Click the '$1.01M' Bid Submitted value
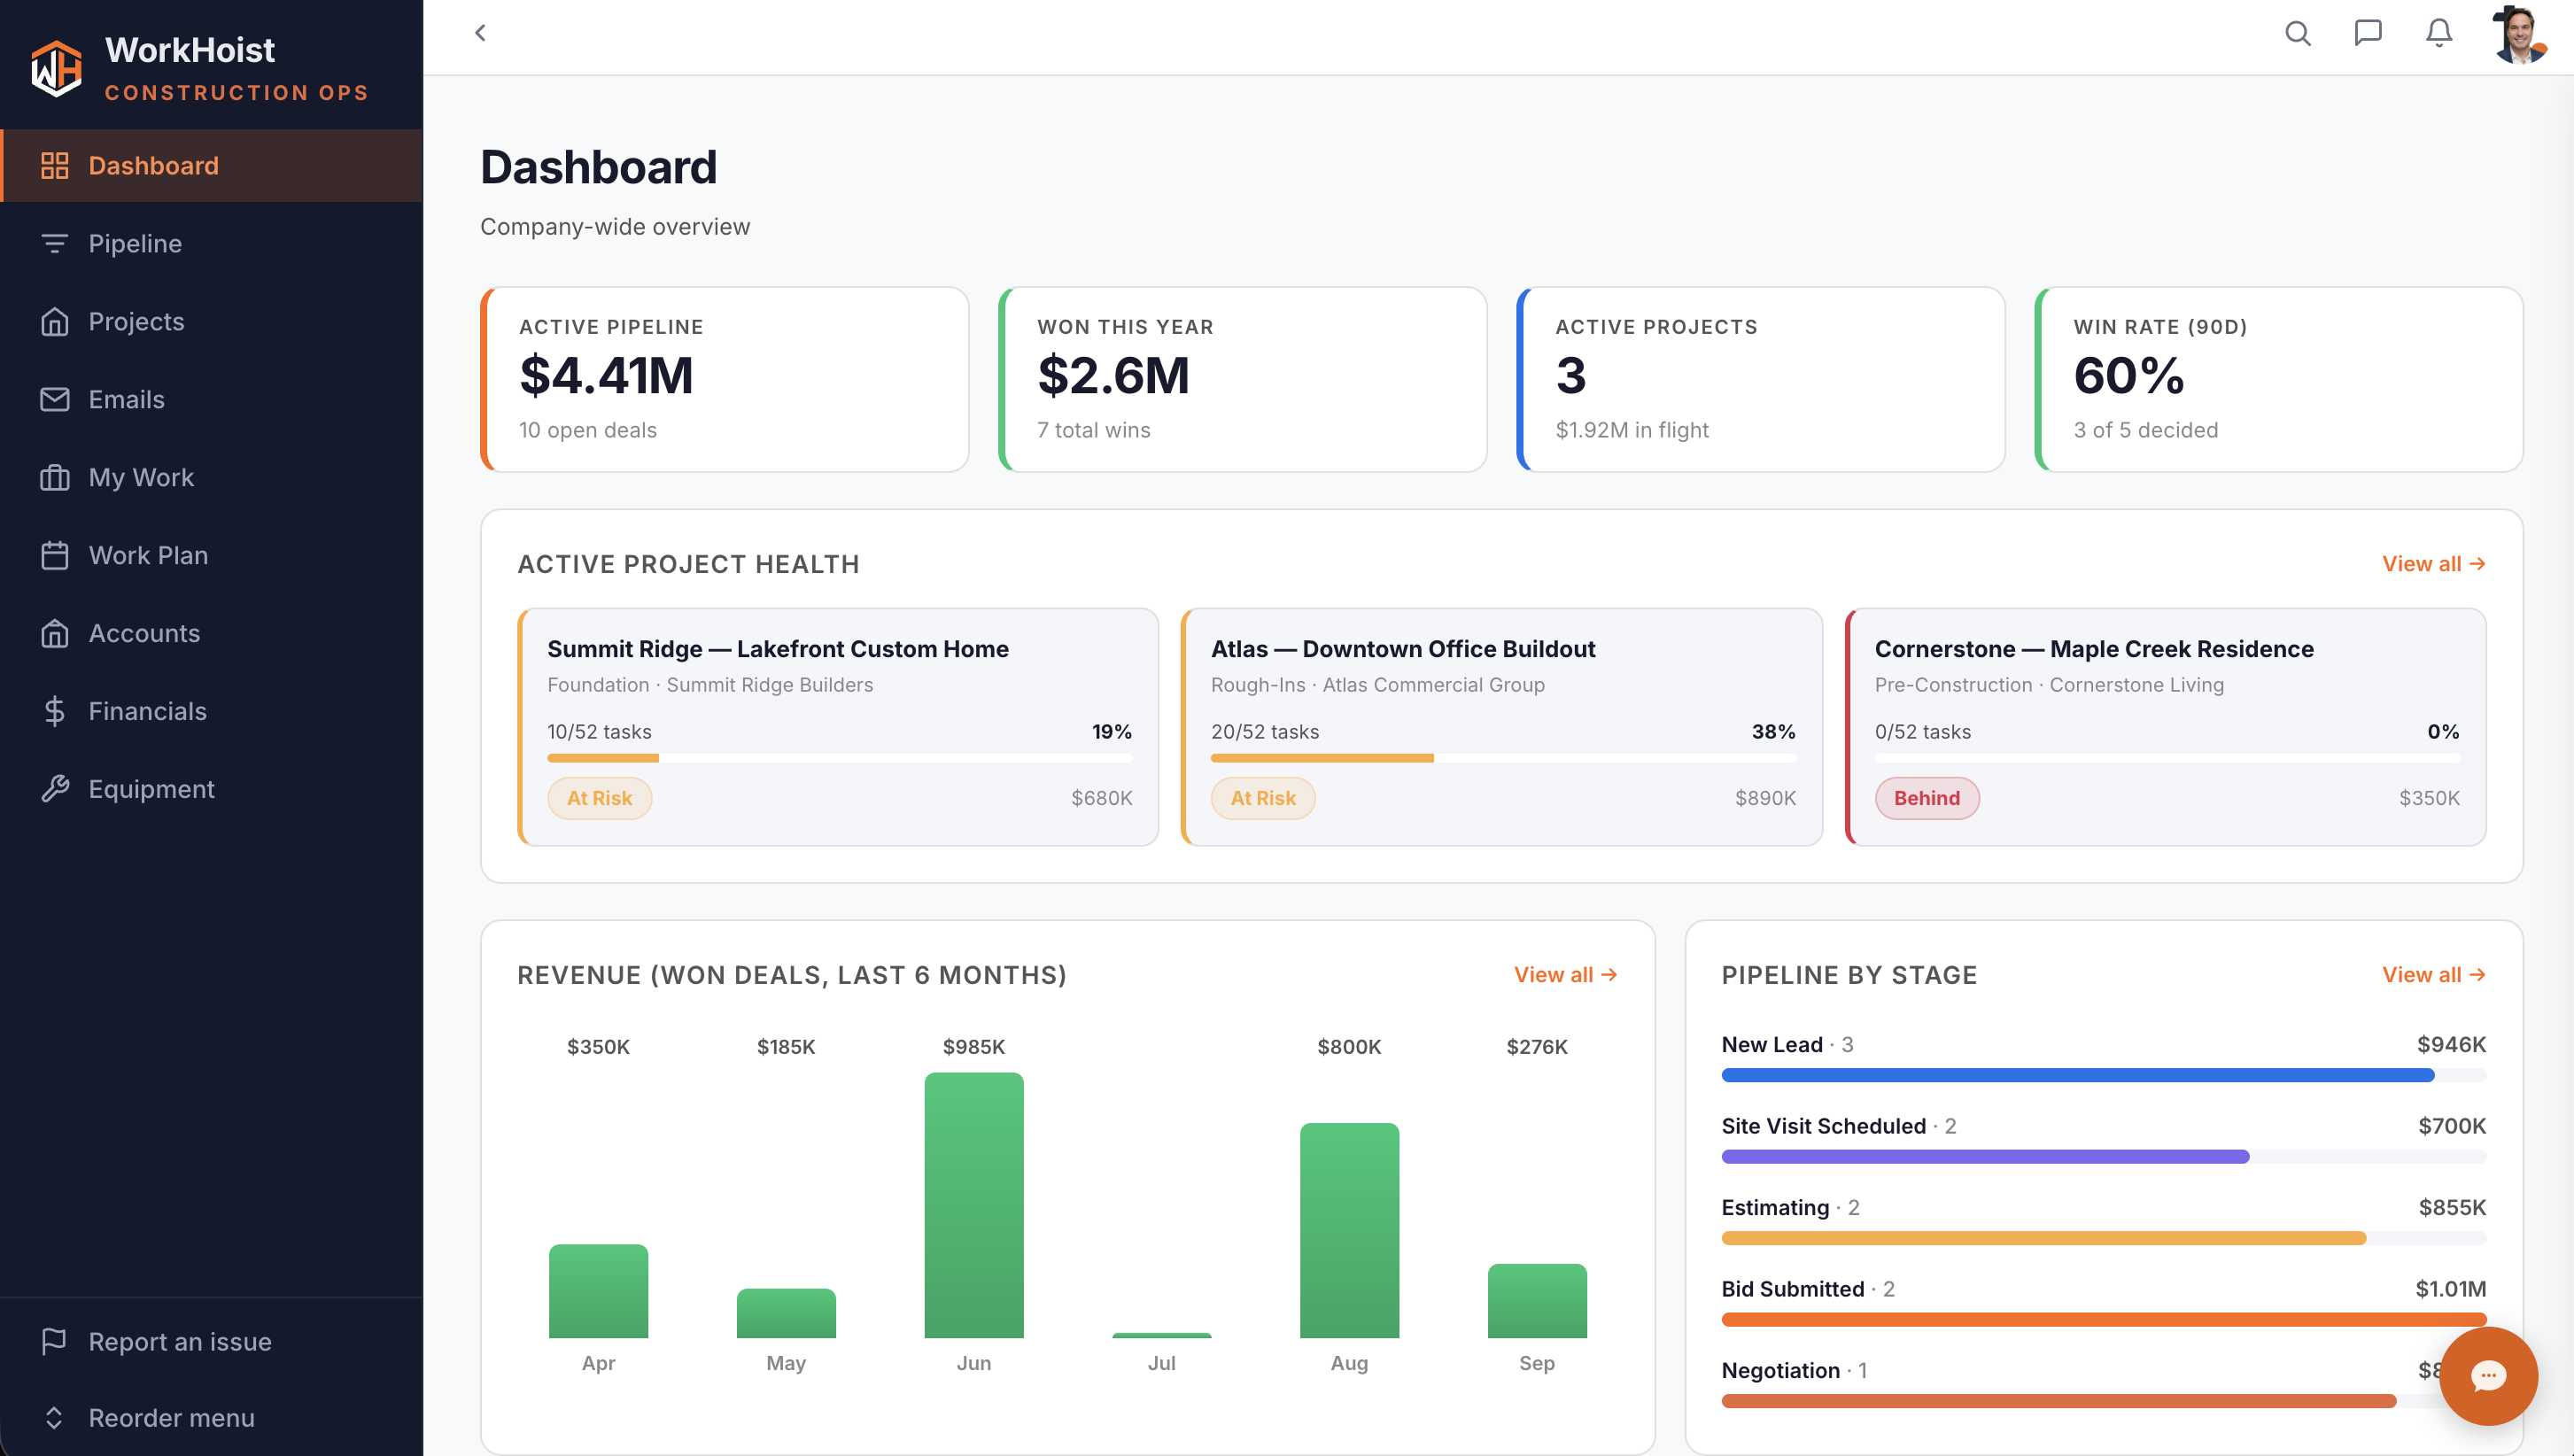 coord(2450,1289)
